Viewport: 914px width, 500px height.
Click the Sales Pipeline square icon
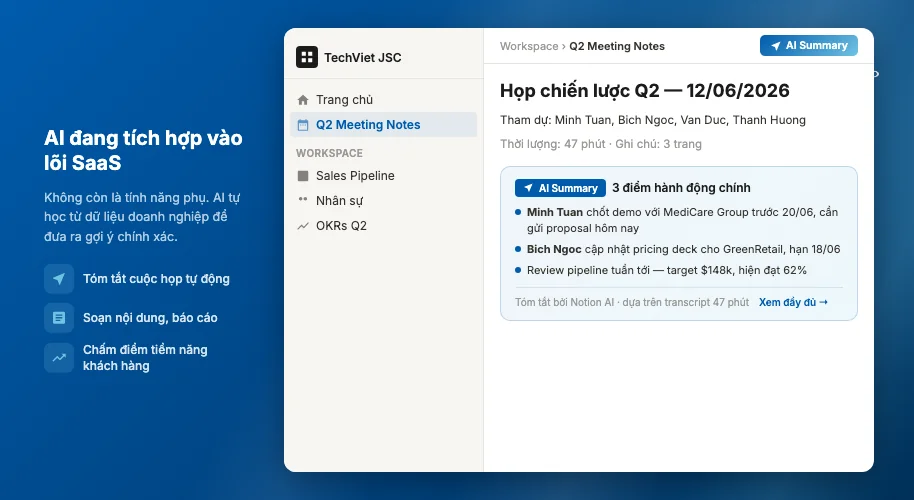click(303, 176)
